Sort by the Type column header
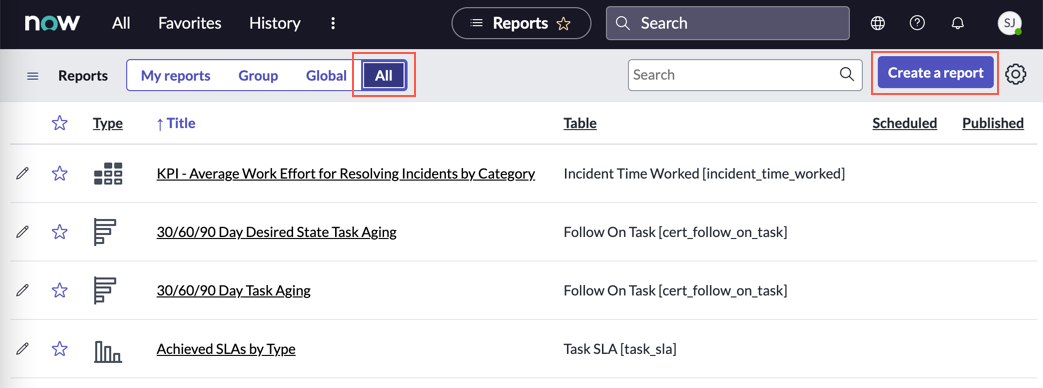The height and width of the screenshot is (388, 1043). [108, 123]
